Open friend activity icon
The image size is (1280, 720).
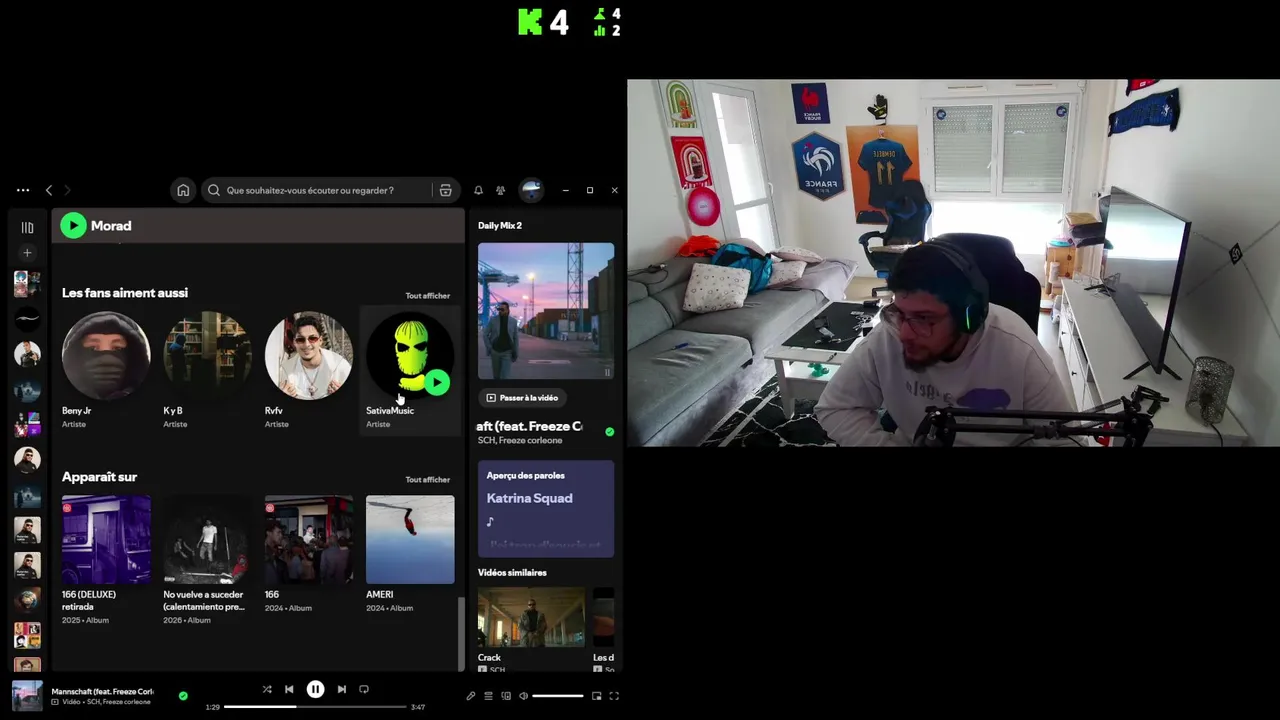pyautogui.click(x=501, y=190)
